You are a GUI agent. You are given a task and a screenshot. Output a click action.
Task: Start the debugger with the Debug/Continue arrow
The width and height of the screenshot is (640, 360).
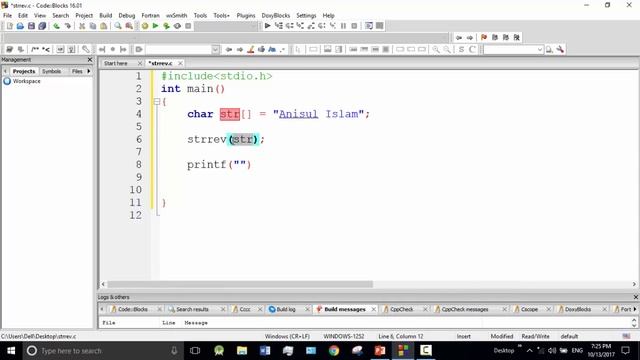click(x=267, y=26)
